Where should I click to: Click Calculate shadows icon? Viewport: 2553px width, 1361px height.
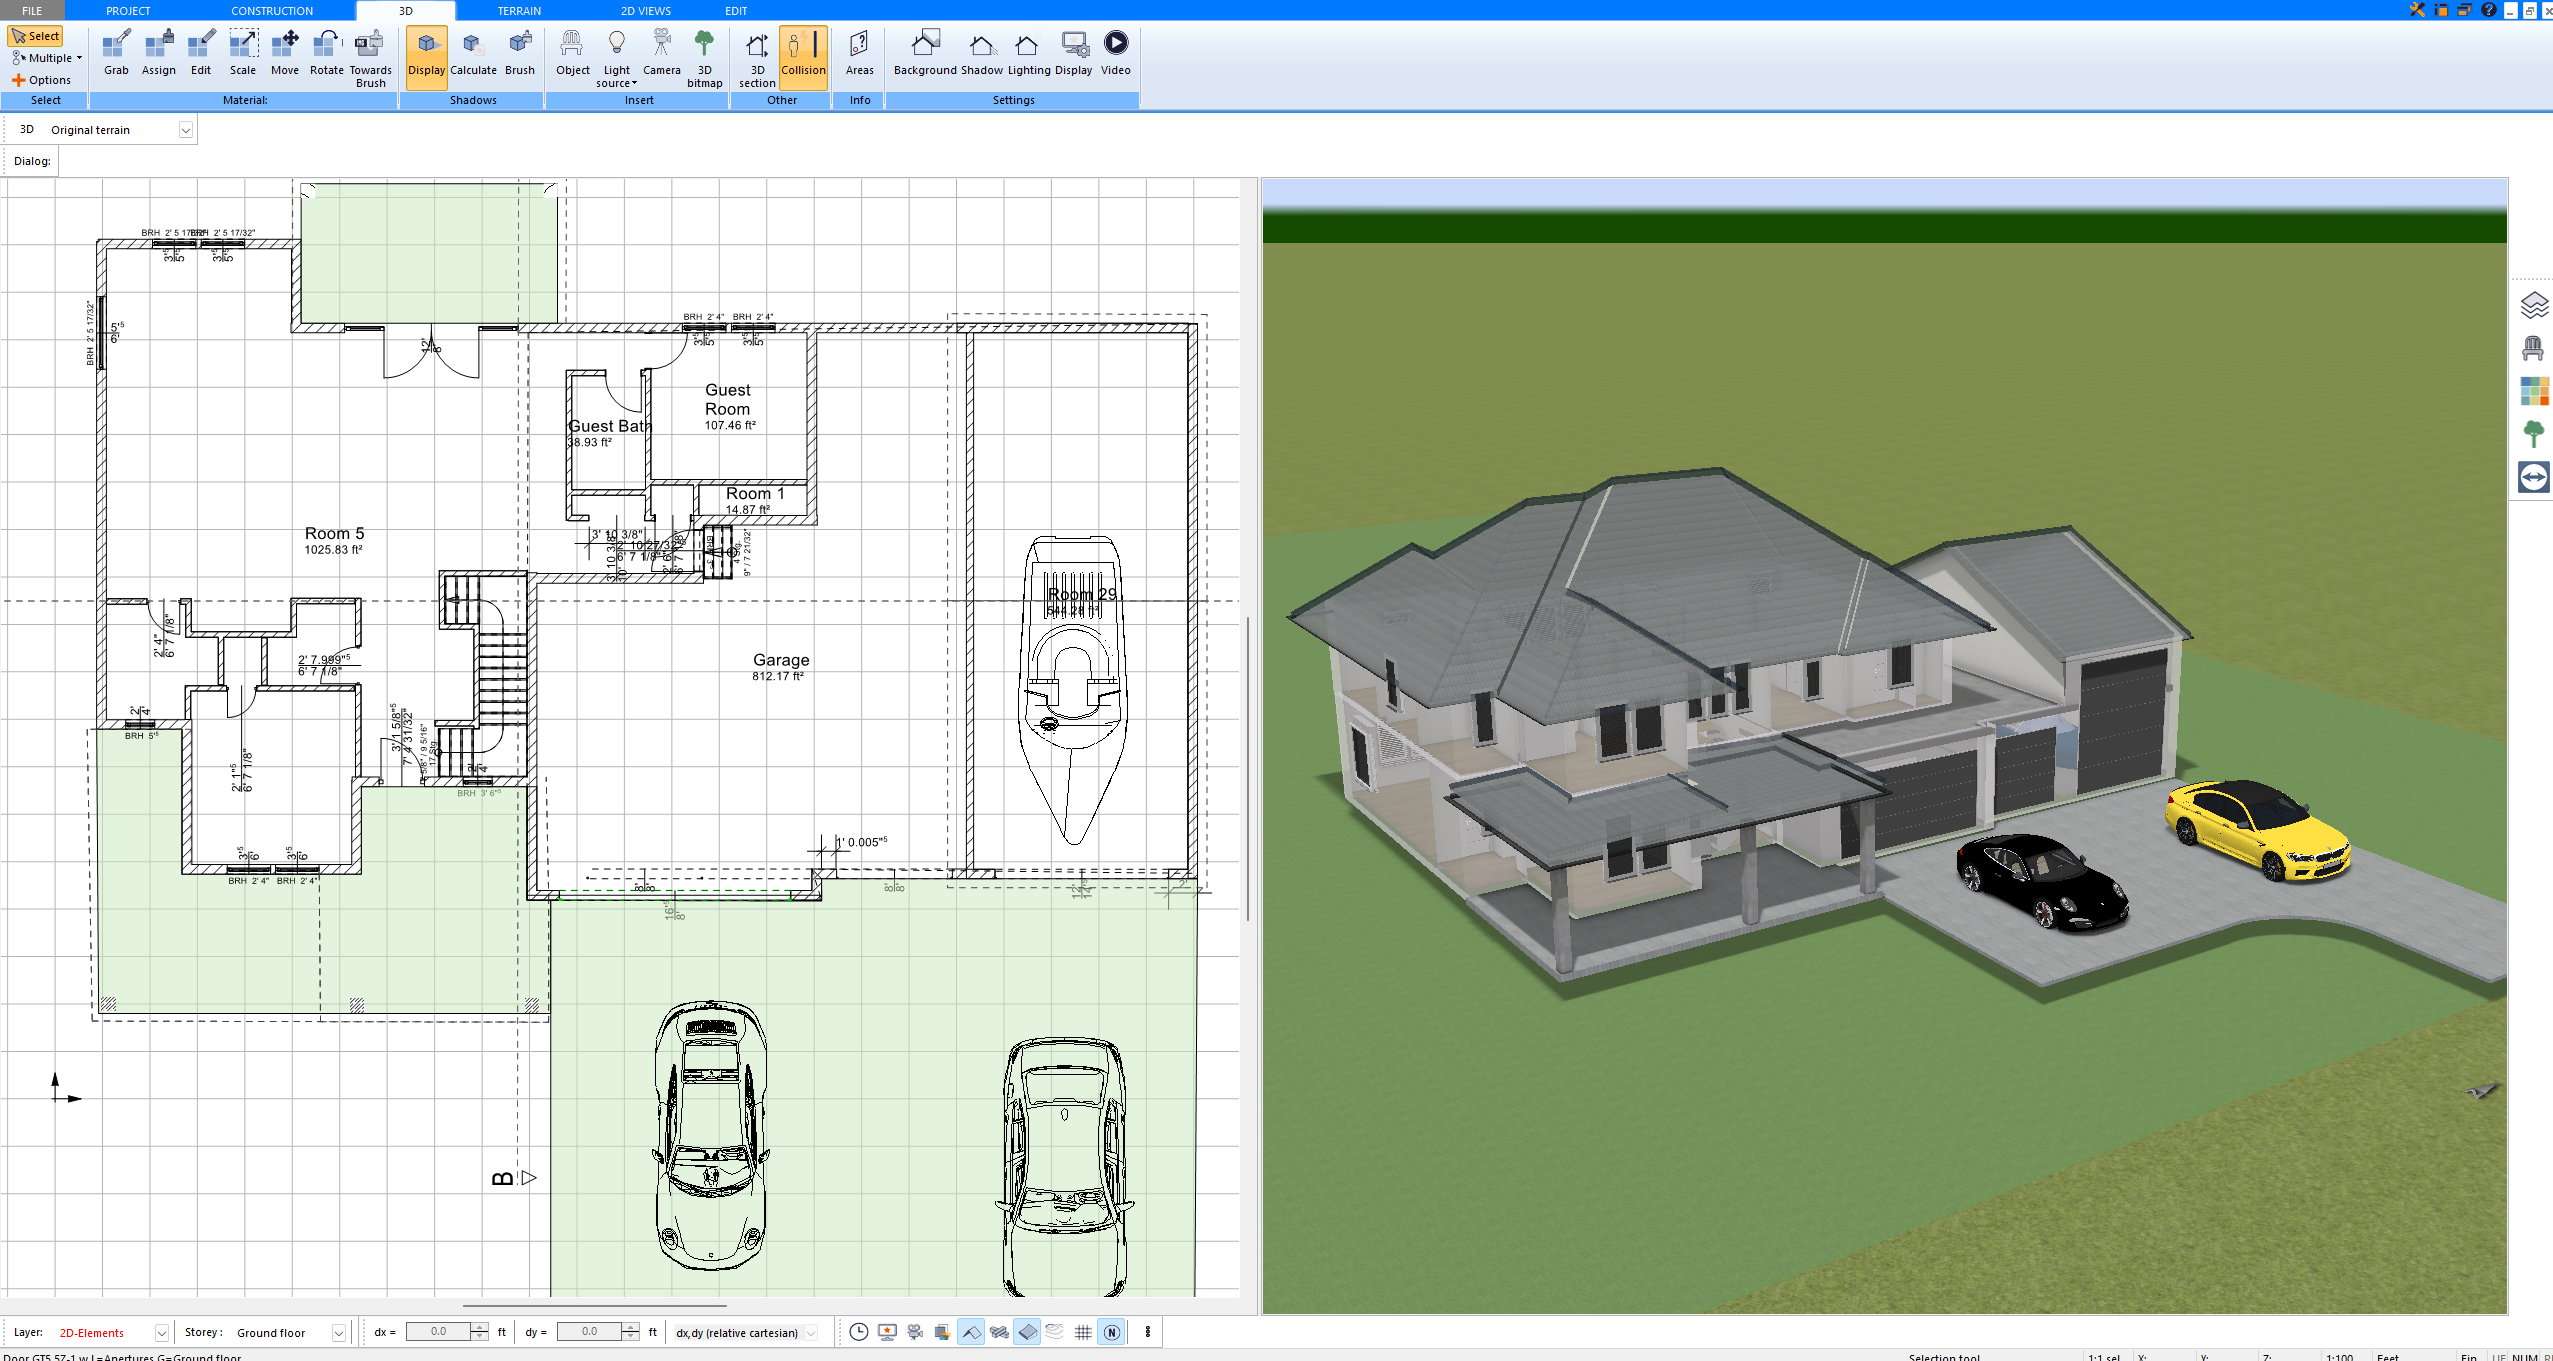[x=473, y=53]
